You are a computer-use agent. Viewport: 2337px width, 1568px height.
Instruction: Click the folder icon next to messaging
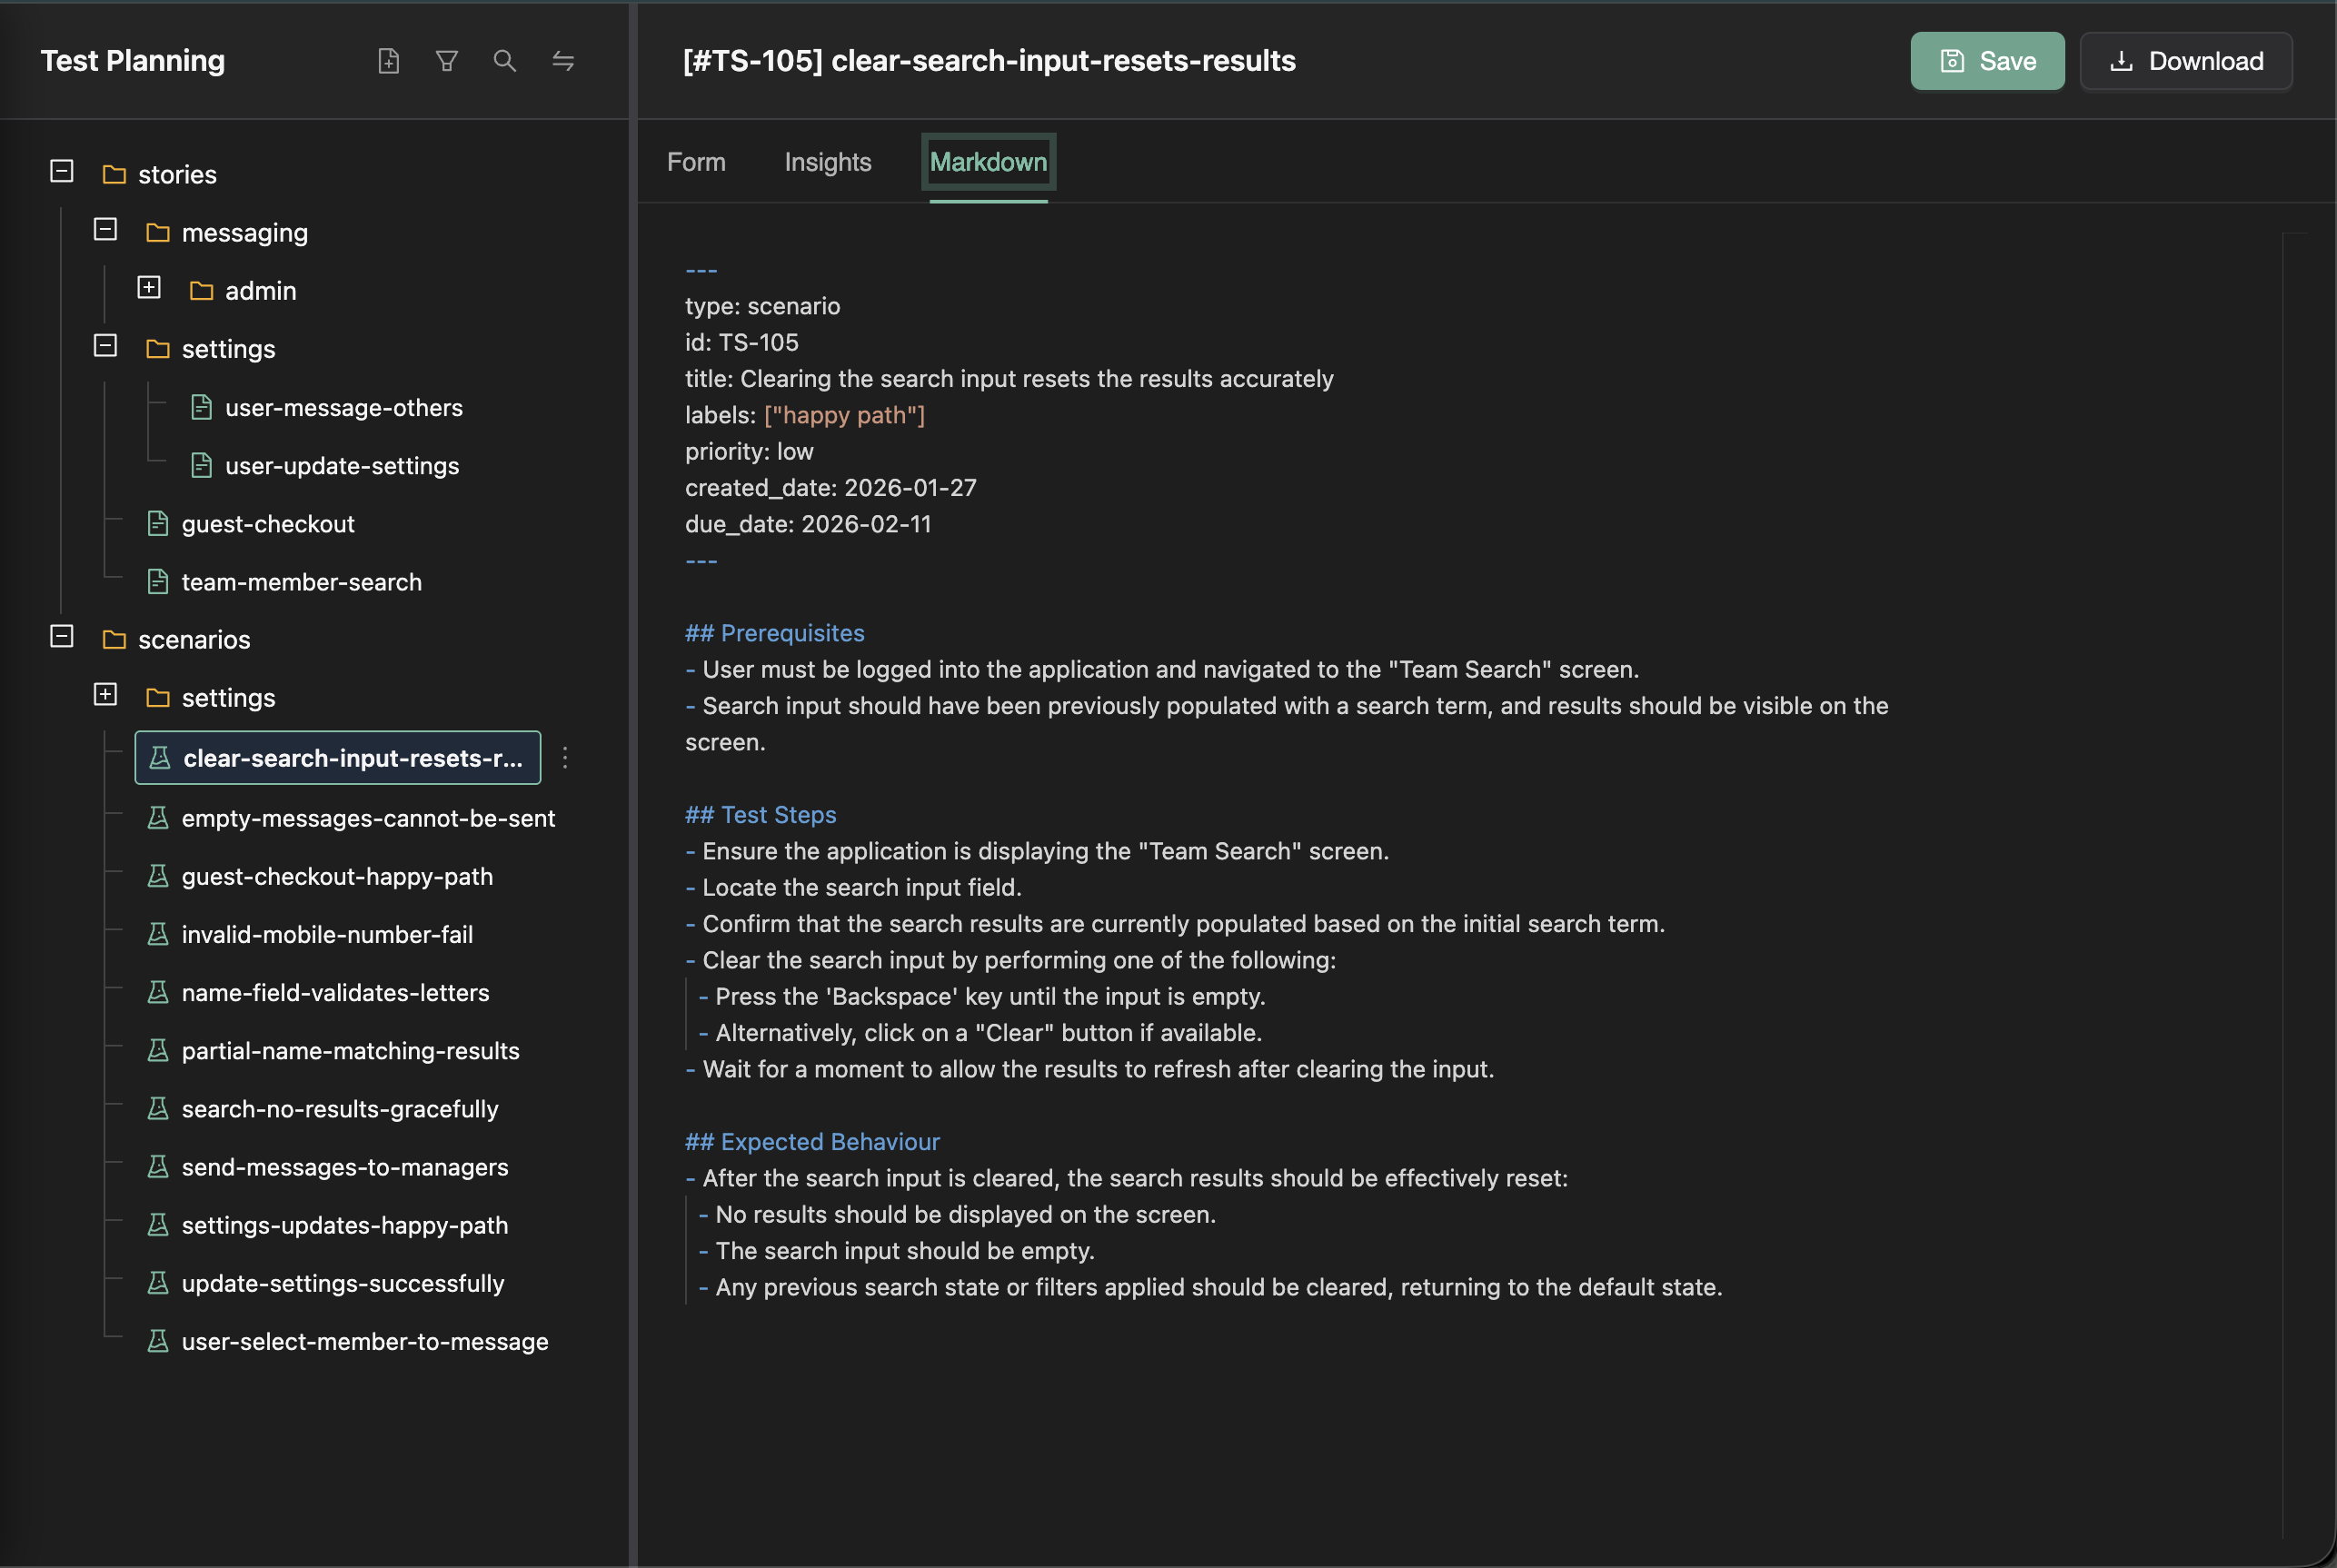coord(157,232)
